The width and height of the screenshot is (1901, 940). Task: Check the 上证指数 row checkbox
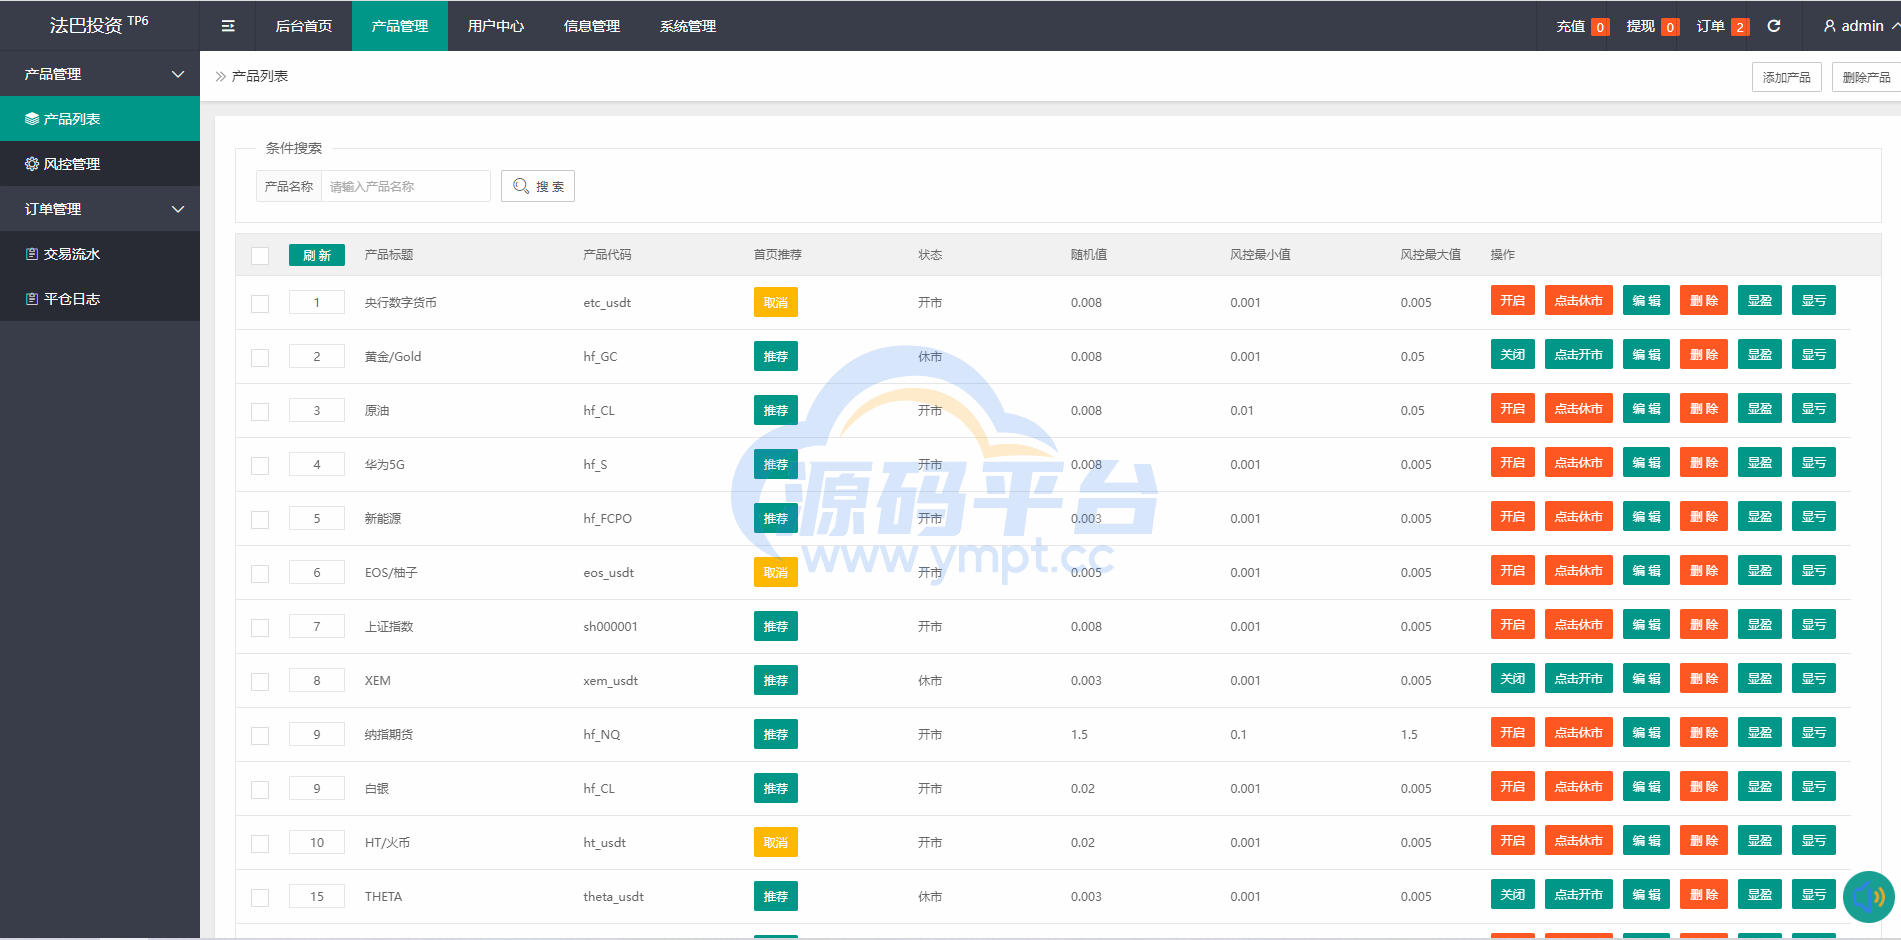pos(260,627)
